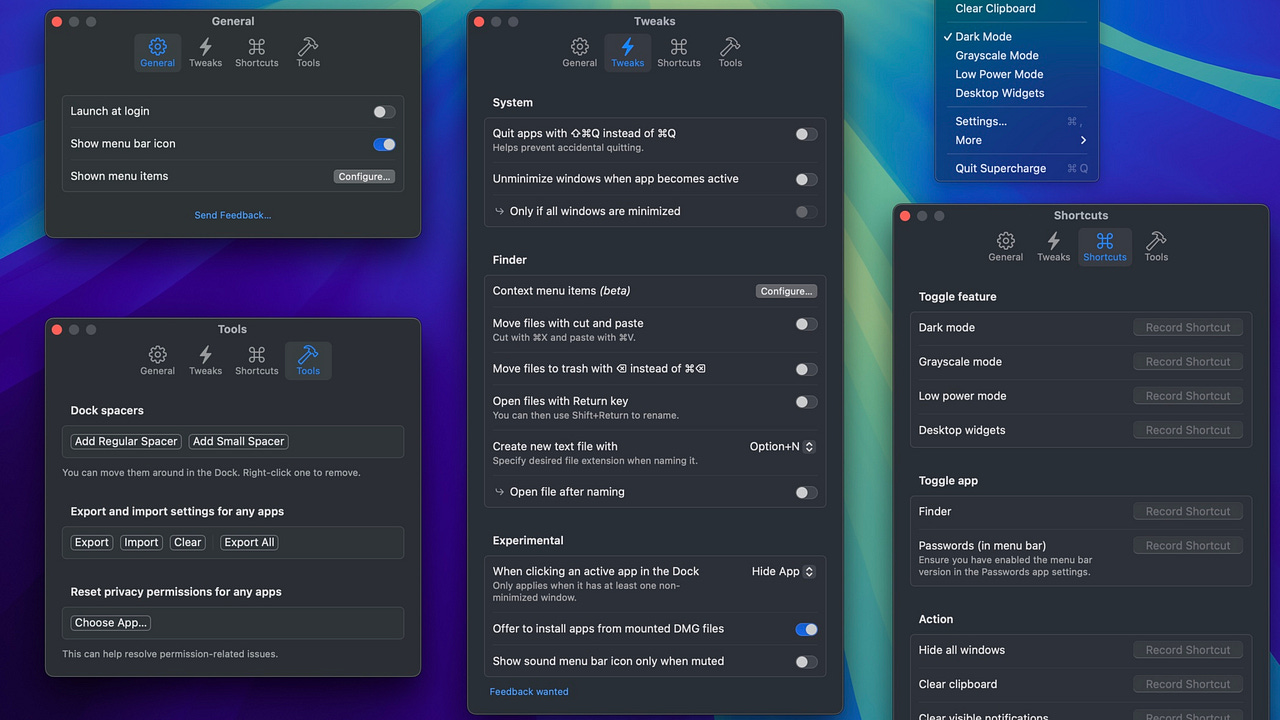Toggle Unminimize windows when app becomes active
Image resolution: width=1280 pixels, height=720 pixels.
point(806,180)
